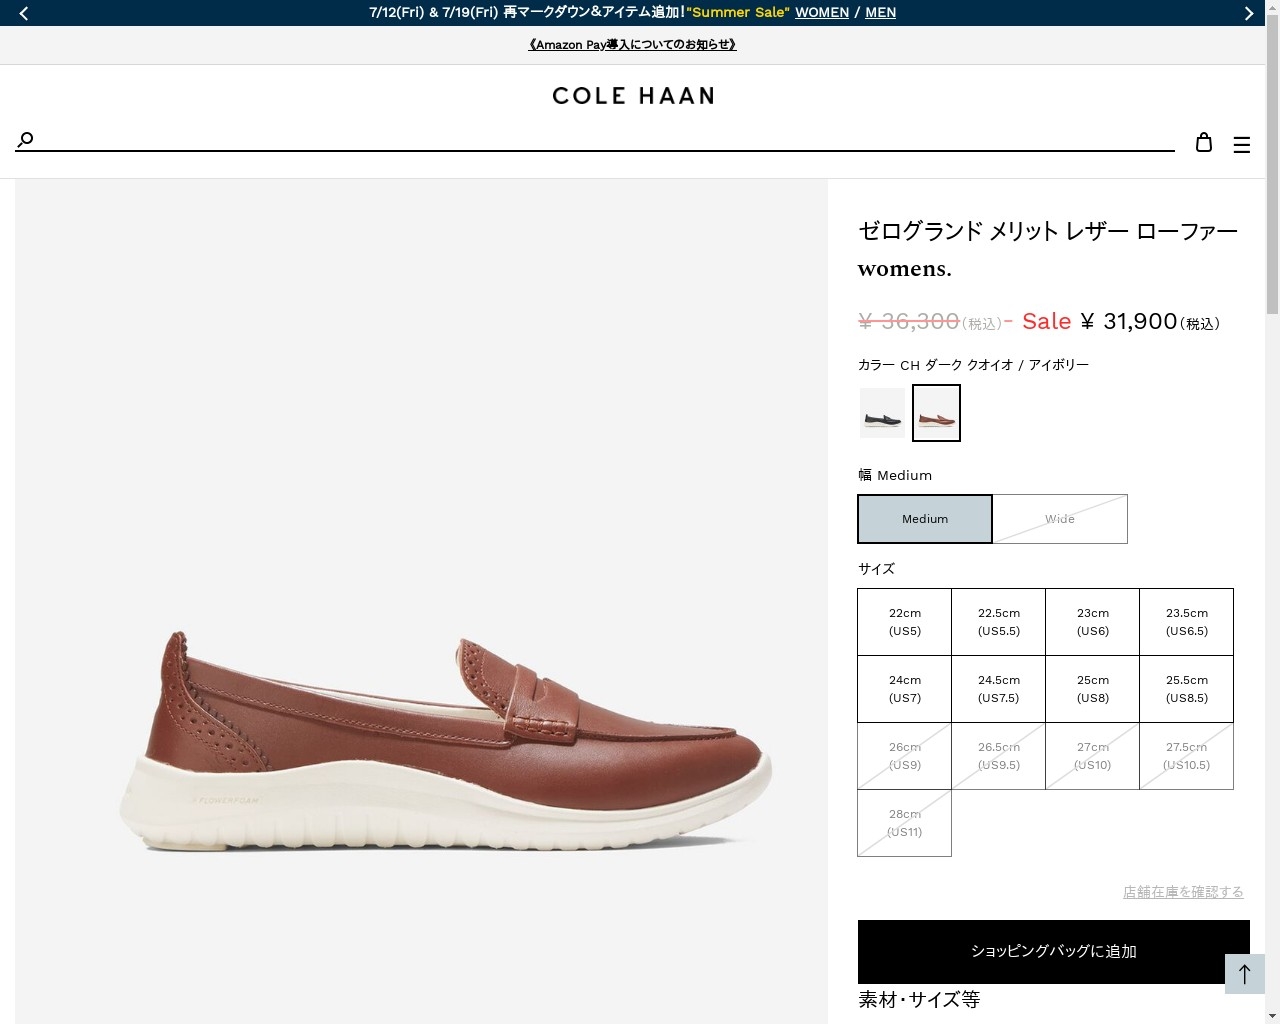1280x1024 pixels.
Task: Open the Amazon Pay notice link
Action: (632, 45)
